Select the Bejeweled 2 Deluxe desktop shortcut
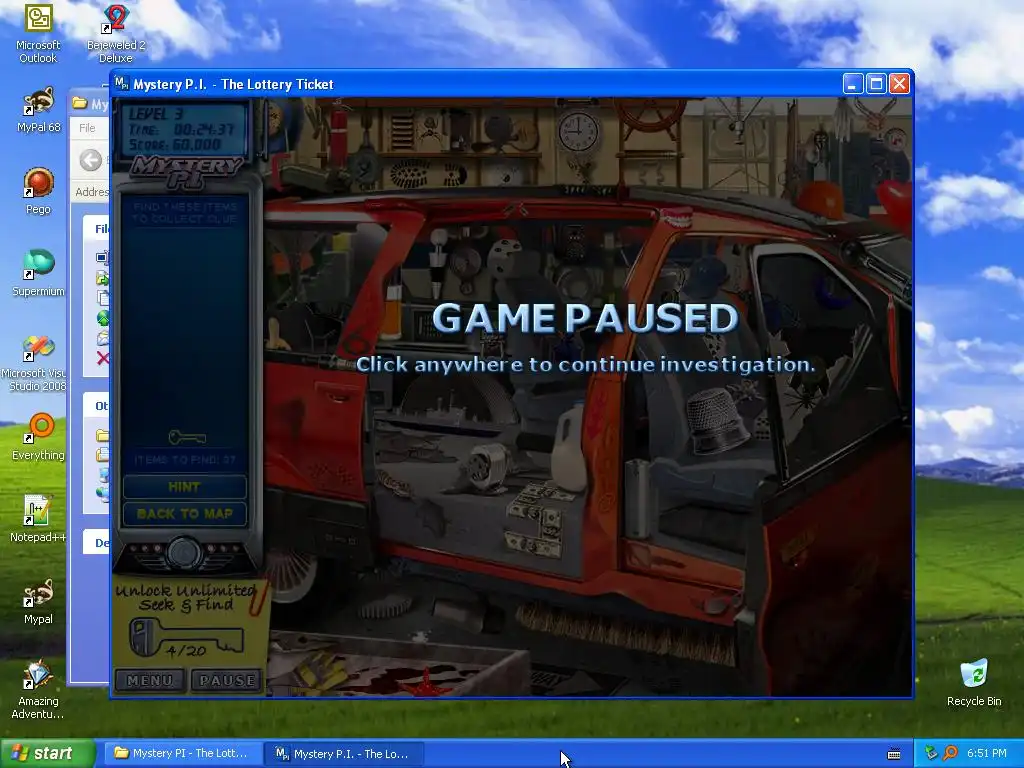This screenshot has height=768, width=1024. coord(116,33)
